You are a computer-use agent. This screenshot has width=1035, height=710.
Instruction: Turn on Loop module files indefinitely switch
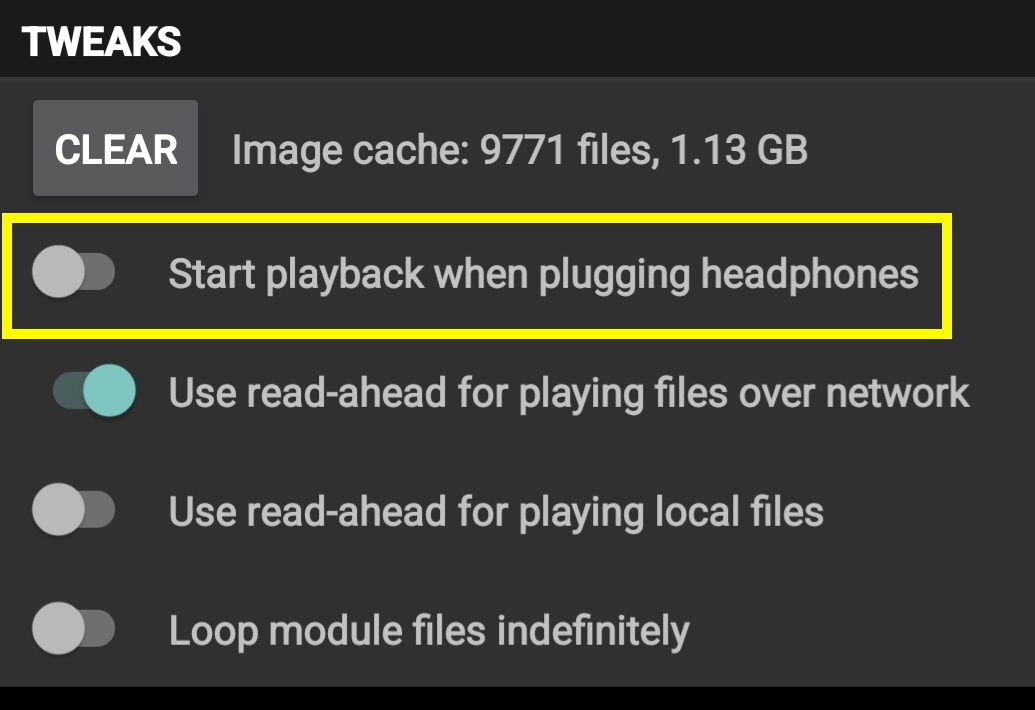[73, 629]
